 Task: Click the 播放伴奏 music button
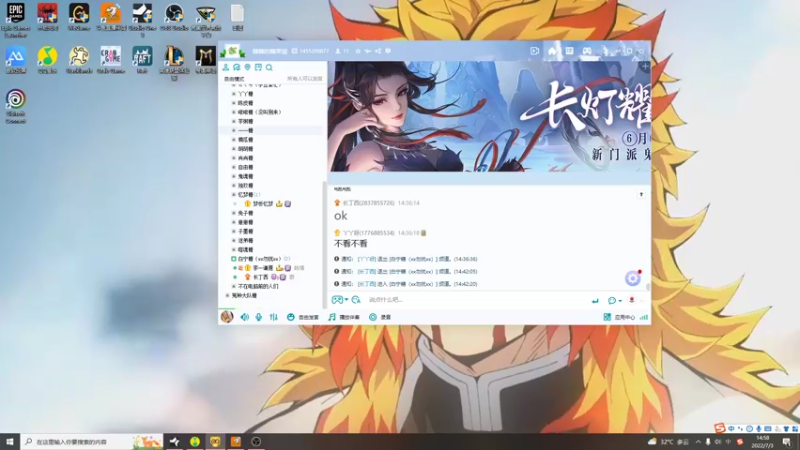[344, 317]
